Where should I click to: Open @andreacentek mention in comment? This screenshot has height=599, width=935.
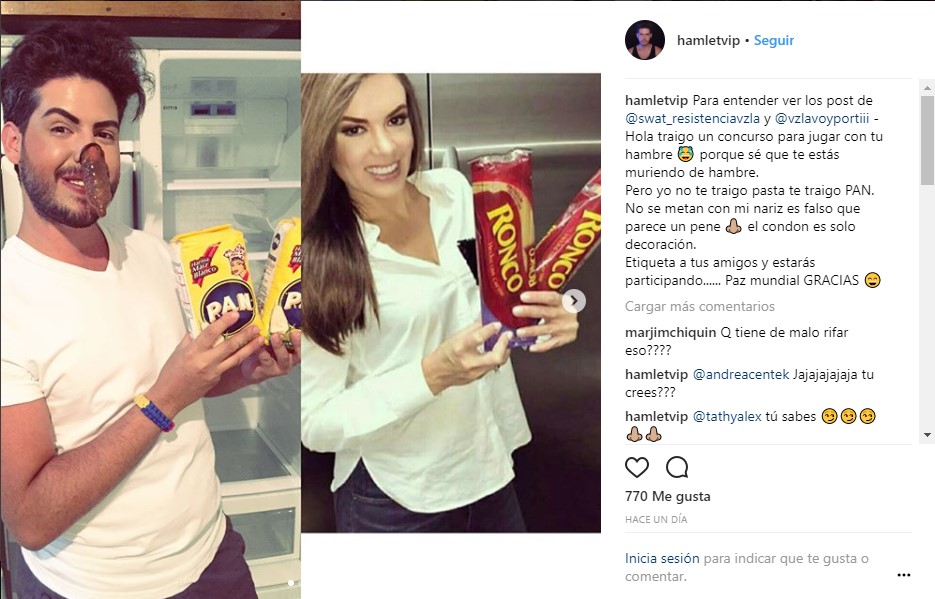(741, 374)
